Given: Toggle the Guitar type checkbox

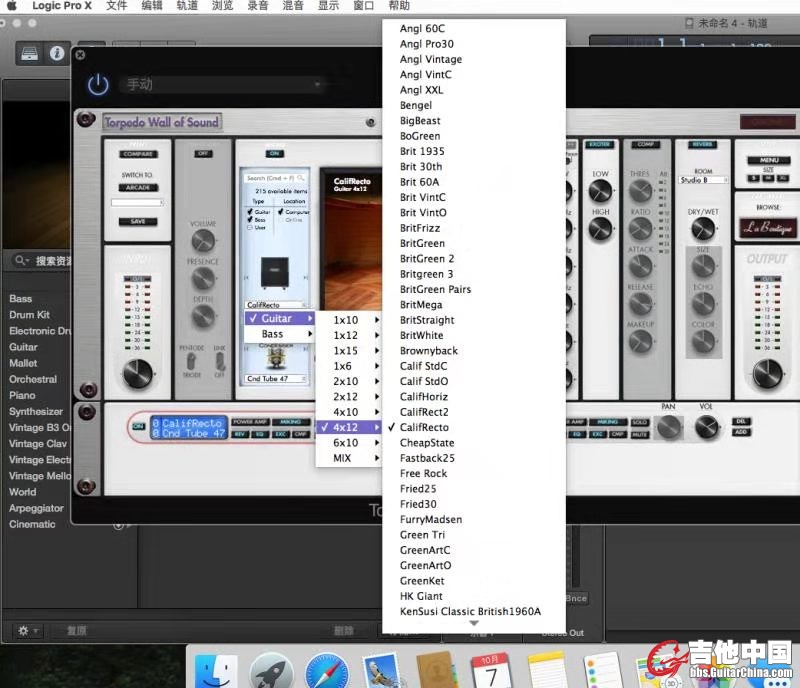Looking at the screenshot, I should 250,212.
